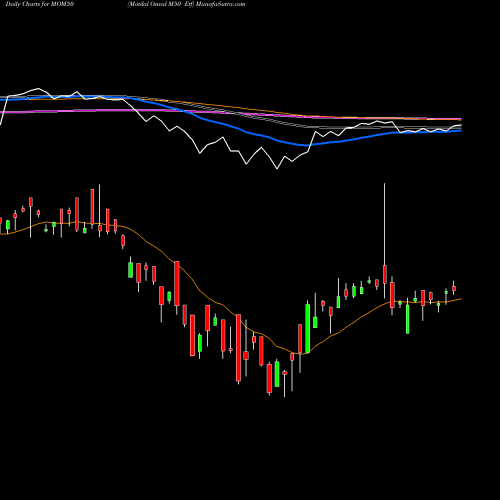Screen dimensions: 500x500
Task: Click the candlestick with the tallest upper wick
Action: pos(385,241)
